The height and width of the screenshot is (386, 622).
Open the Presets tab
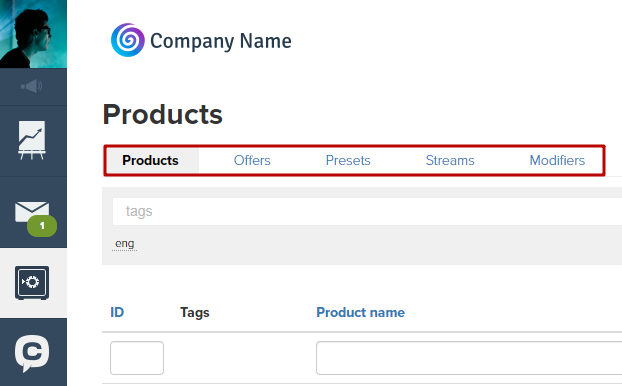[x=348, y=160]
